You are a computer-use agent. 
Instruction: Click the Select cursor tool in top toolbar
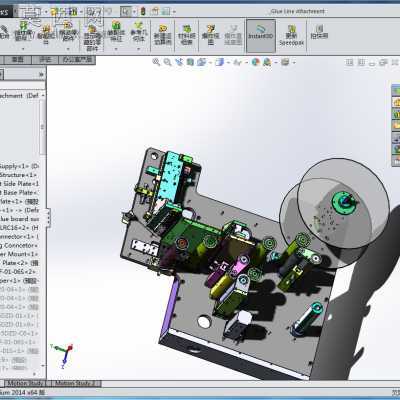click(125, 12)
